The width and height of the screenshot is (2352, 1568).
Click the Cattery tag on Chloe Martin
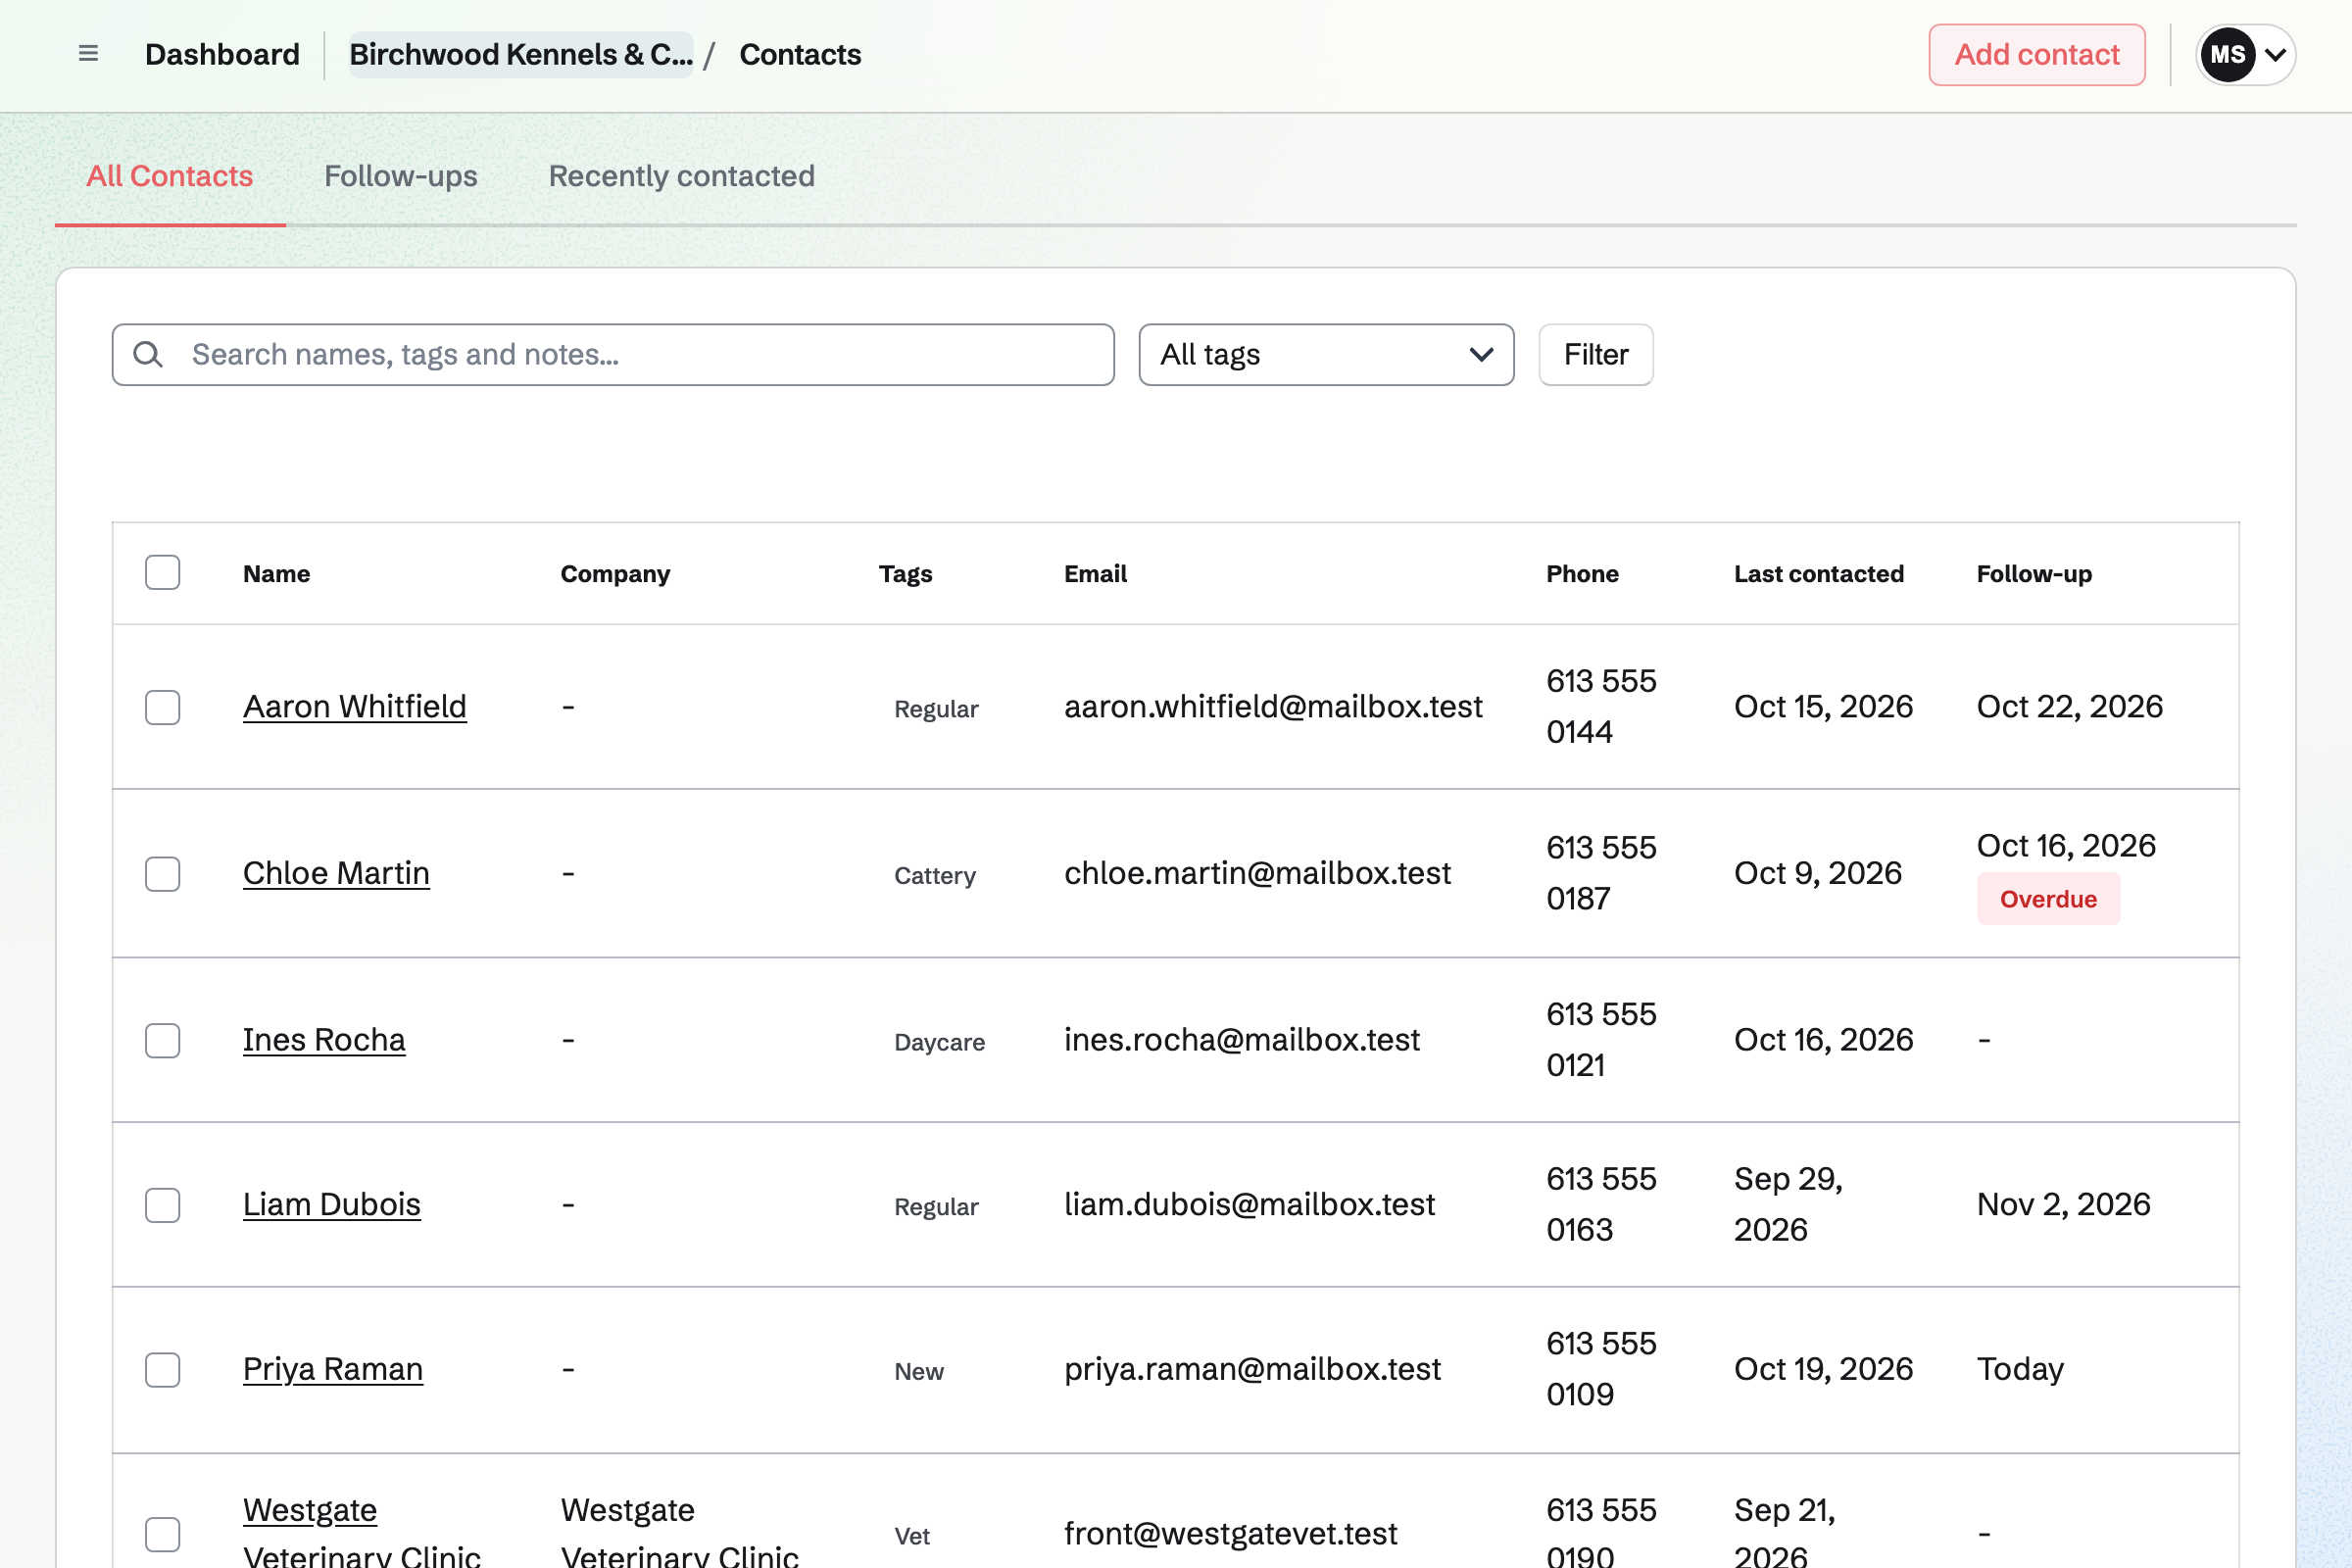pyautogui.click(x=934, y=875)
